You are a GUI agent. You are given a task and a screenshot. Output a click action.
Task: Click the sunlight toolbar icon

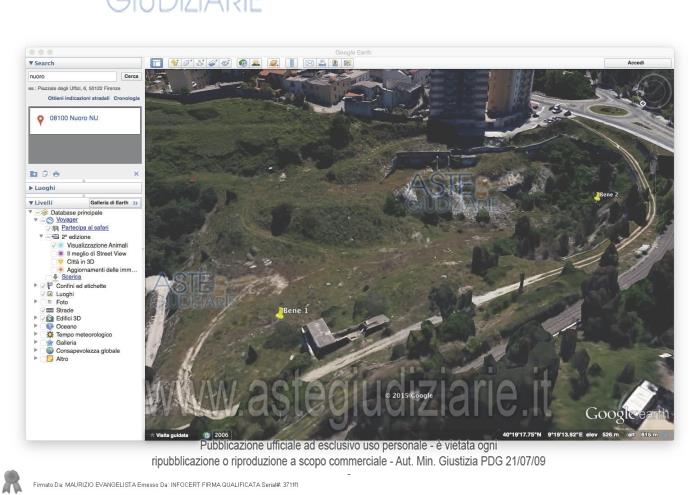256,62
